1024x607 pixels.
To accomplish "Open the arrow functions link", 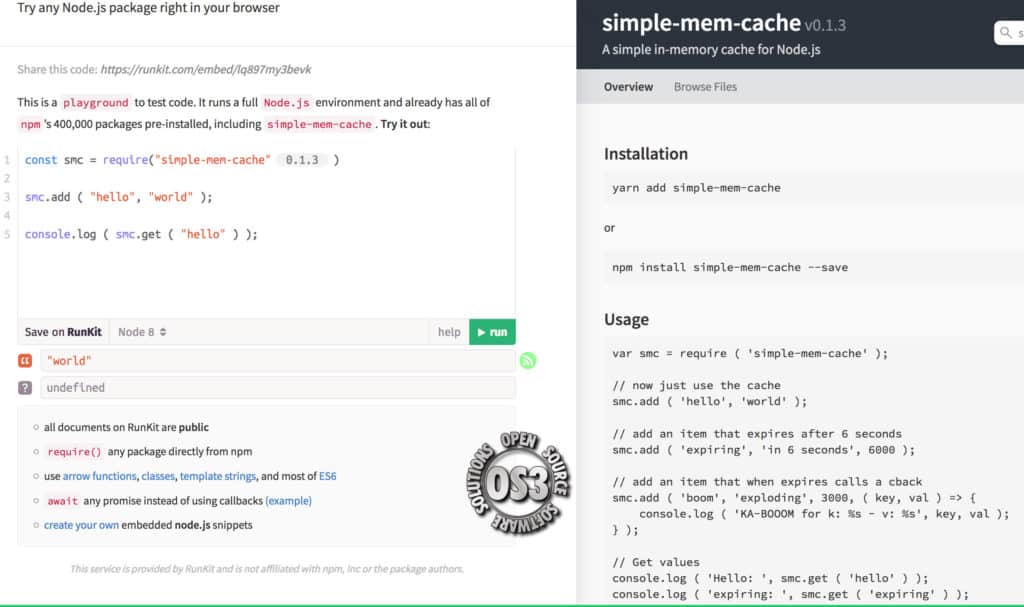I will pos(99,476).
